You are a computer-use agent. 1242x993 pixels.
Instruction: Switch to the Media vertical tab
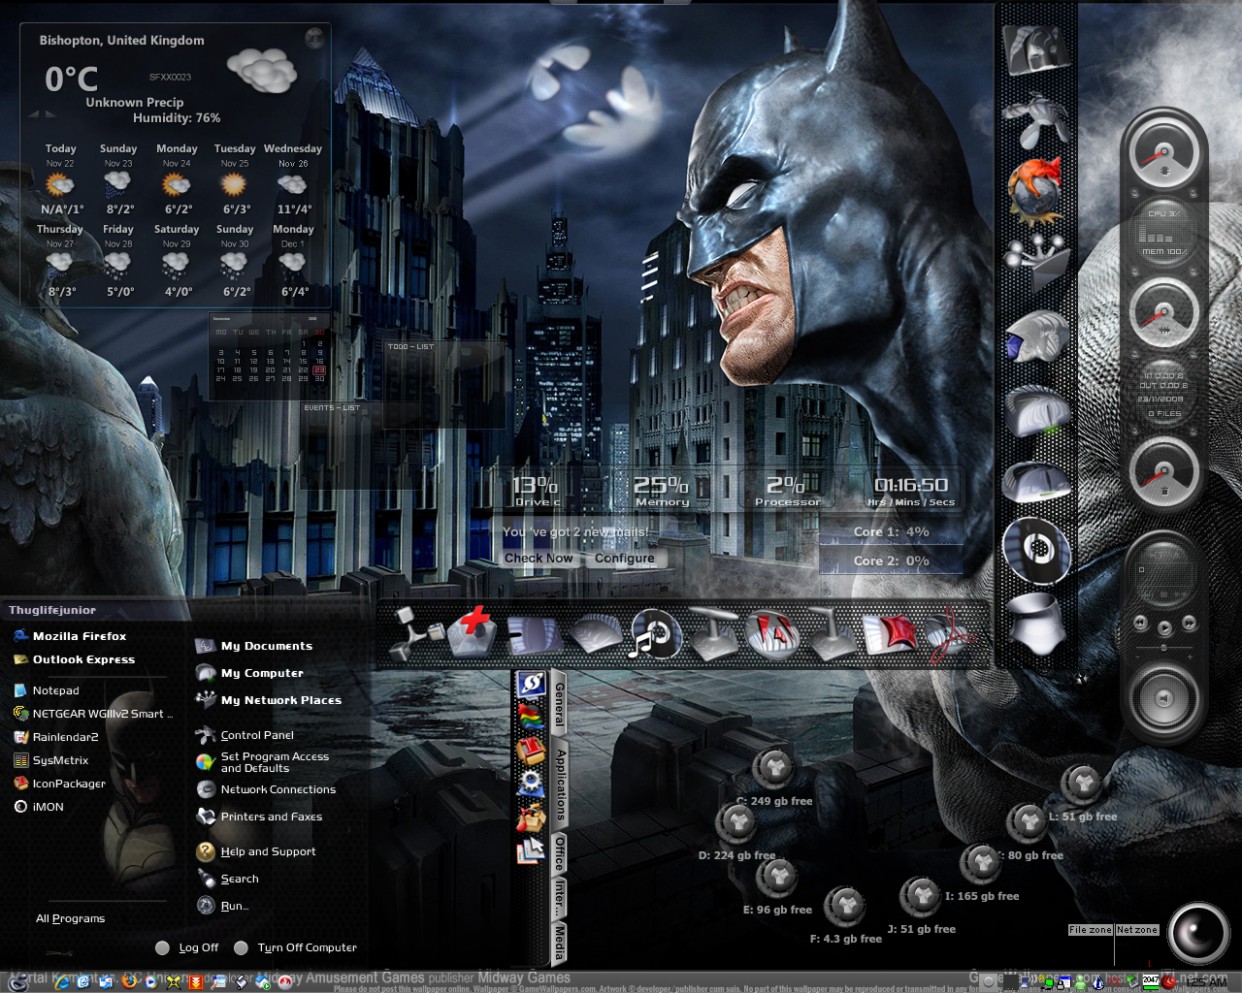coord(560,942)
